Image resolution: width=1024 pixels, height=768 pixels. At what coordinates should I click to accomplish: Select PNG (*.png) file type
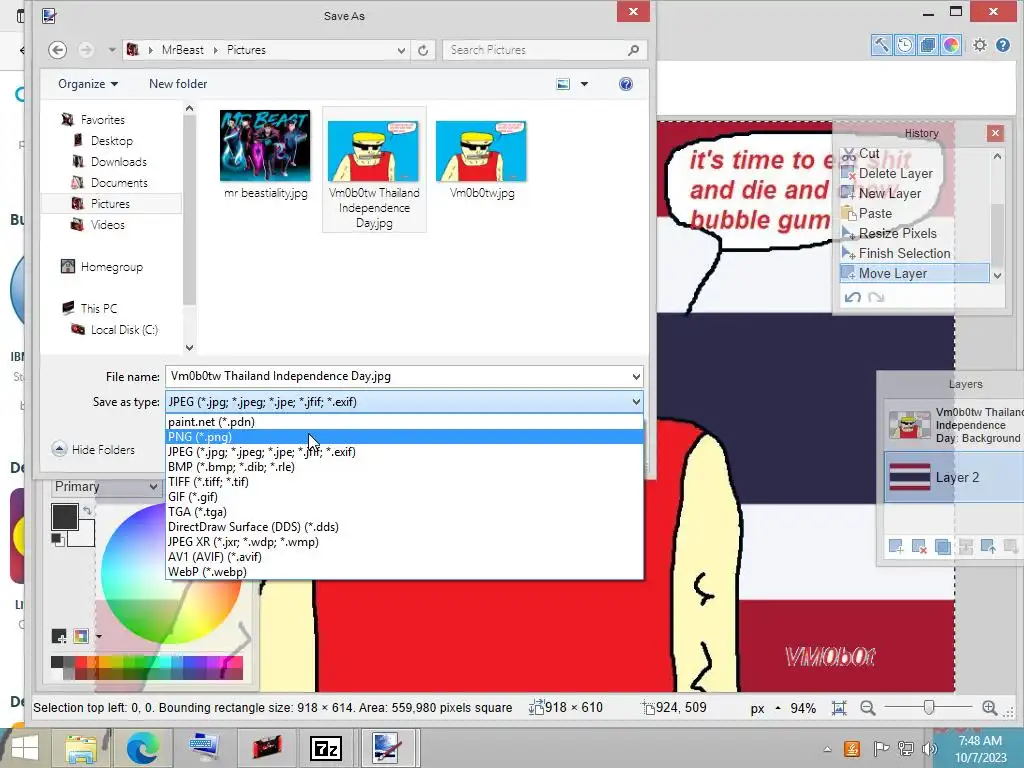pyautogui.click(x=404, y=437)
